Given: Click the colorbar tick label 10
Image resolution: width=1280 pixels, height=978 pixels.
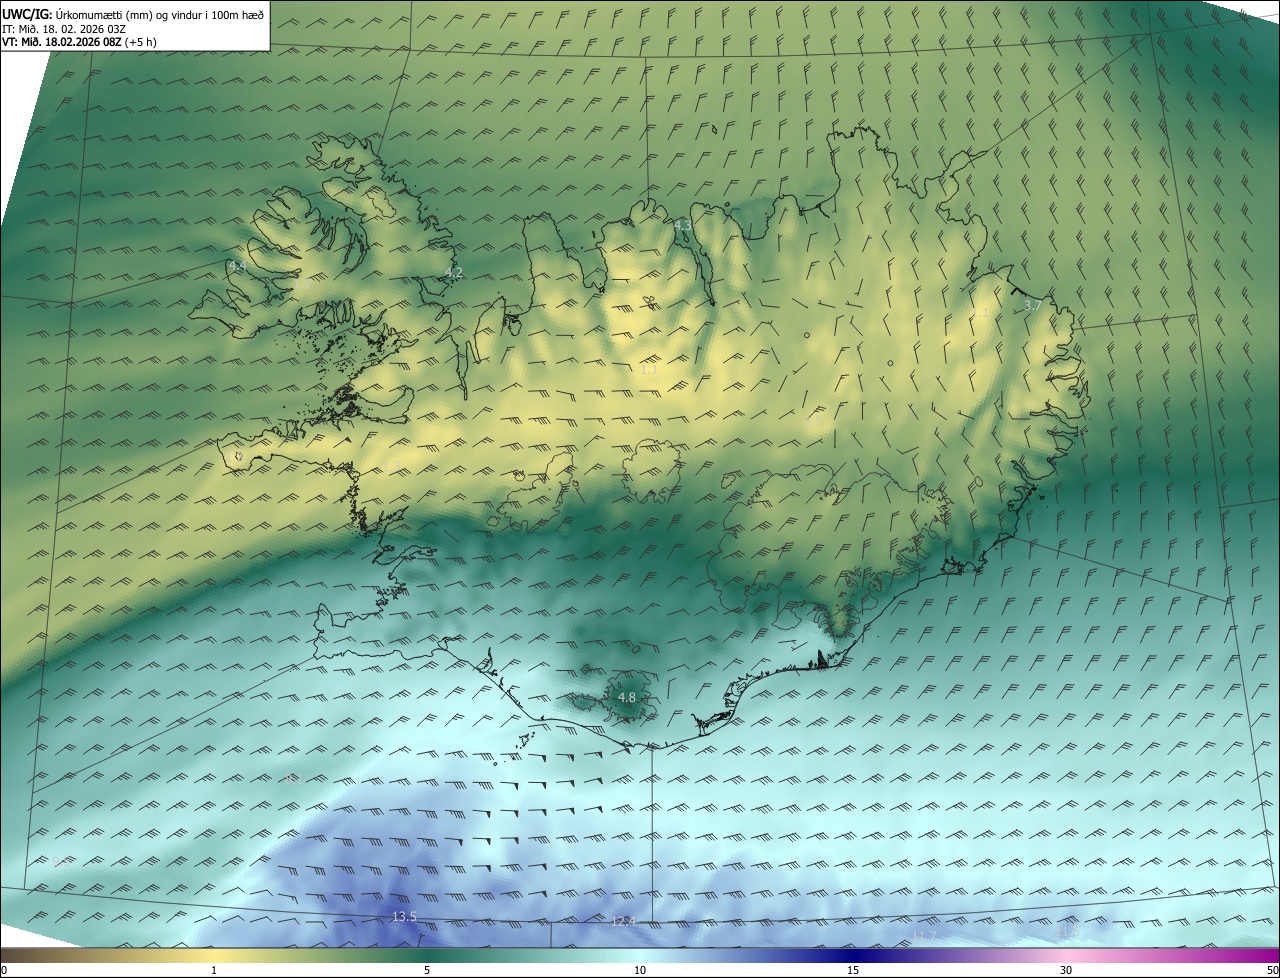Looking at the screenshot, I should 640,970.
